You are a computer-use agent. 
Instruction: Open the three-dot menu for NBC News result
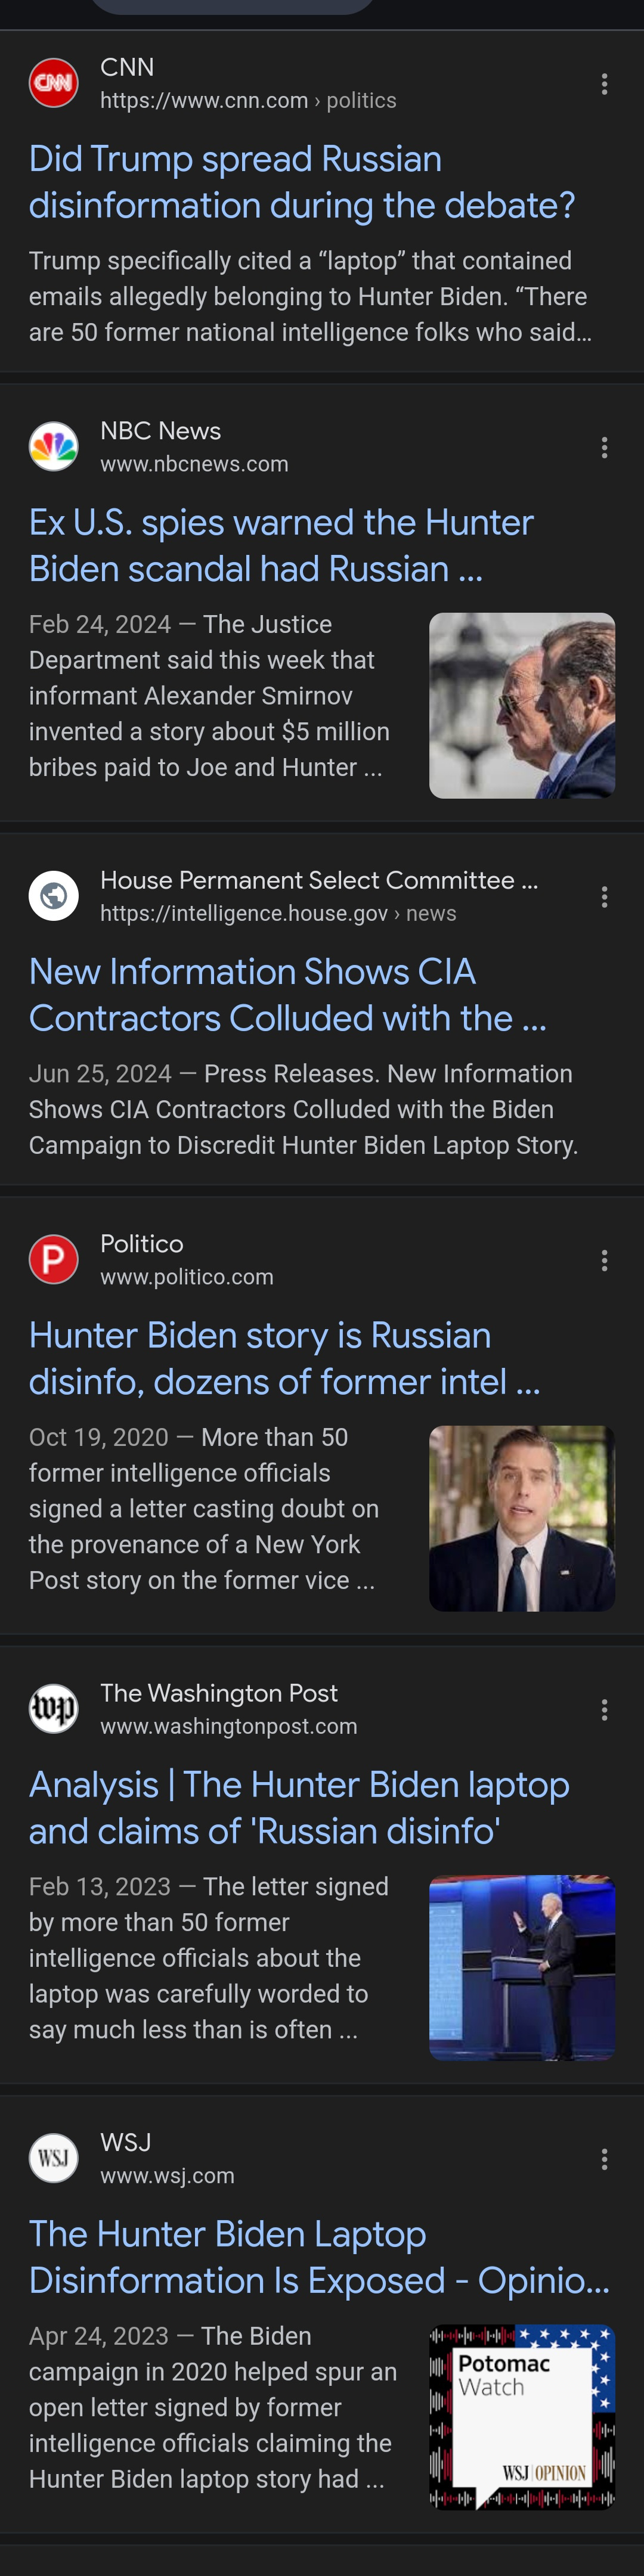point(604,447)
